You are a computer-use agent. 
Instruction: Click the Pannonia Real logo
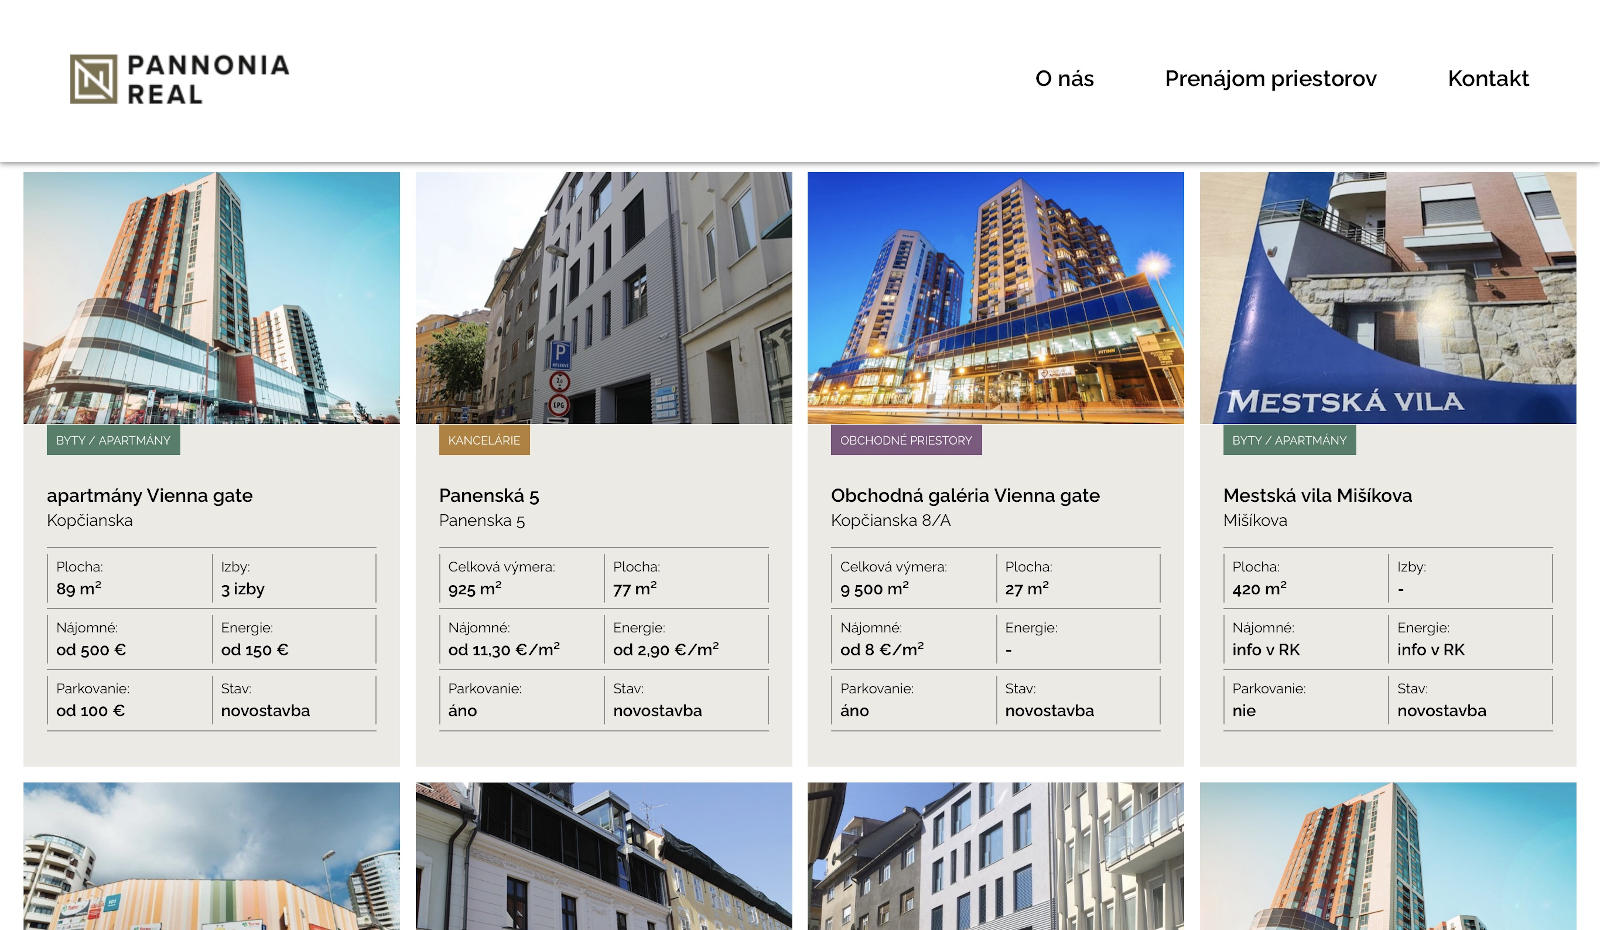180,79
